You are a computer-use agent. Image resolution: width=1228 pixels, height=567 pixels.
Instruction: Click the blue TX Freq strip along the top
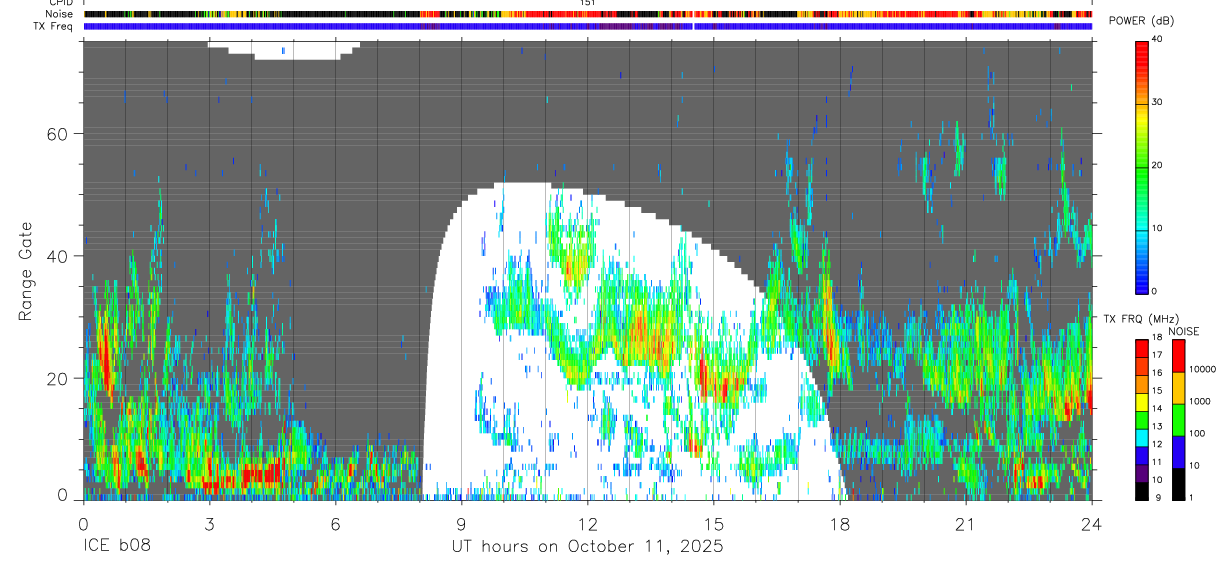588,26
